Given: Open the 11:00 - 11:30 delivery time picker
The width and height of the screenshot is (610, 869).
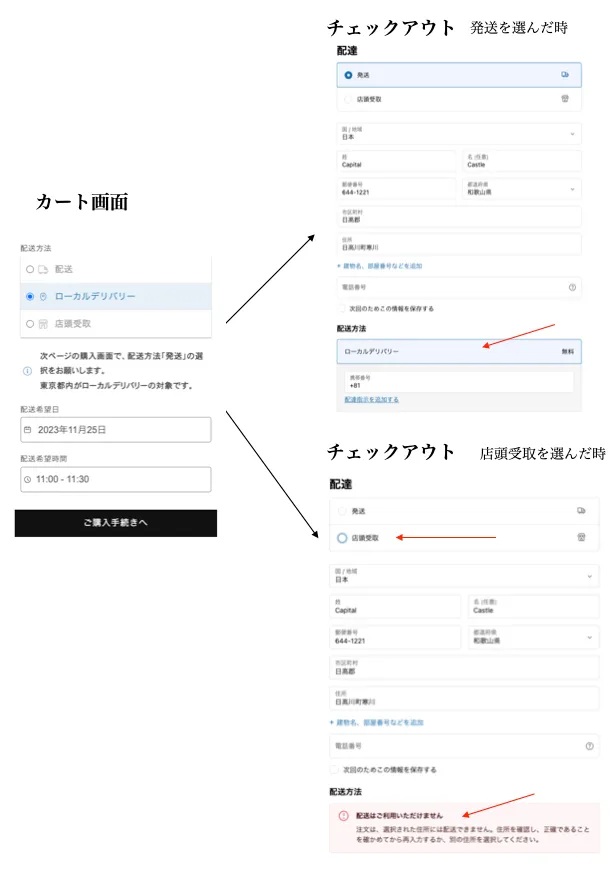Looking at the screenshot, I should click(113, 480).
